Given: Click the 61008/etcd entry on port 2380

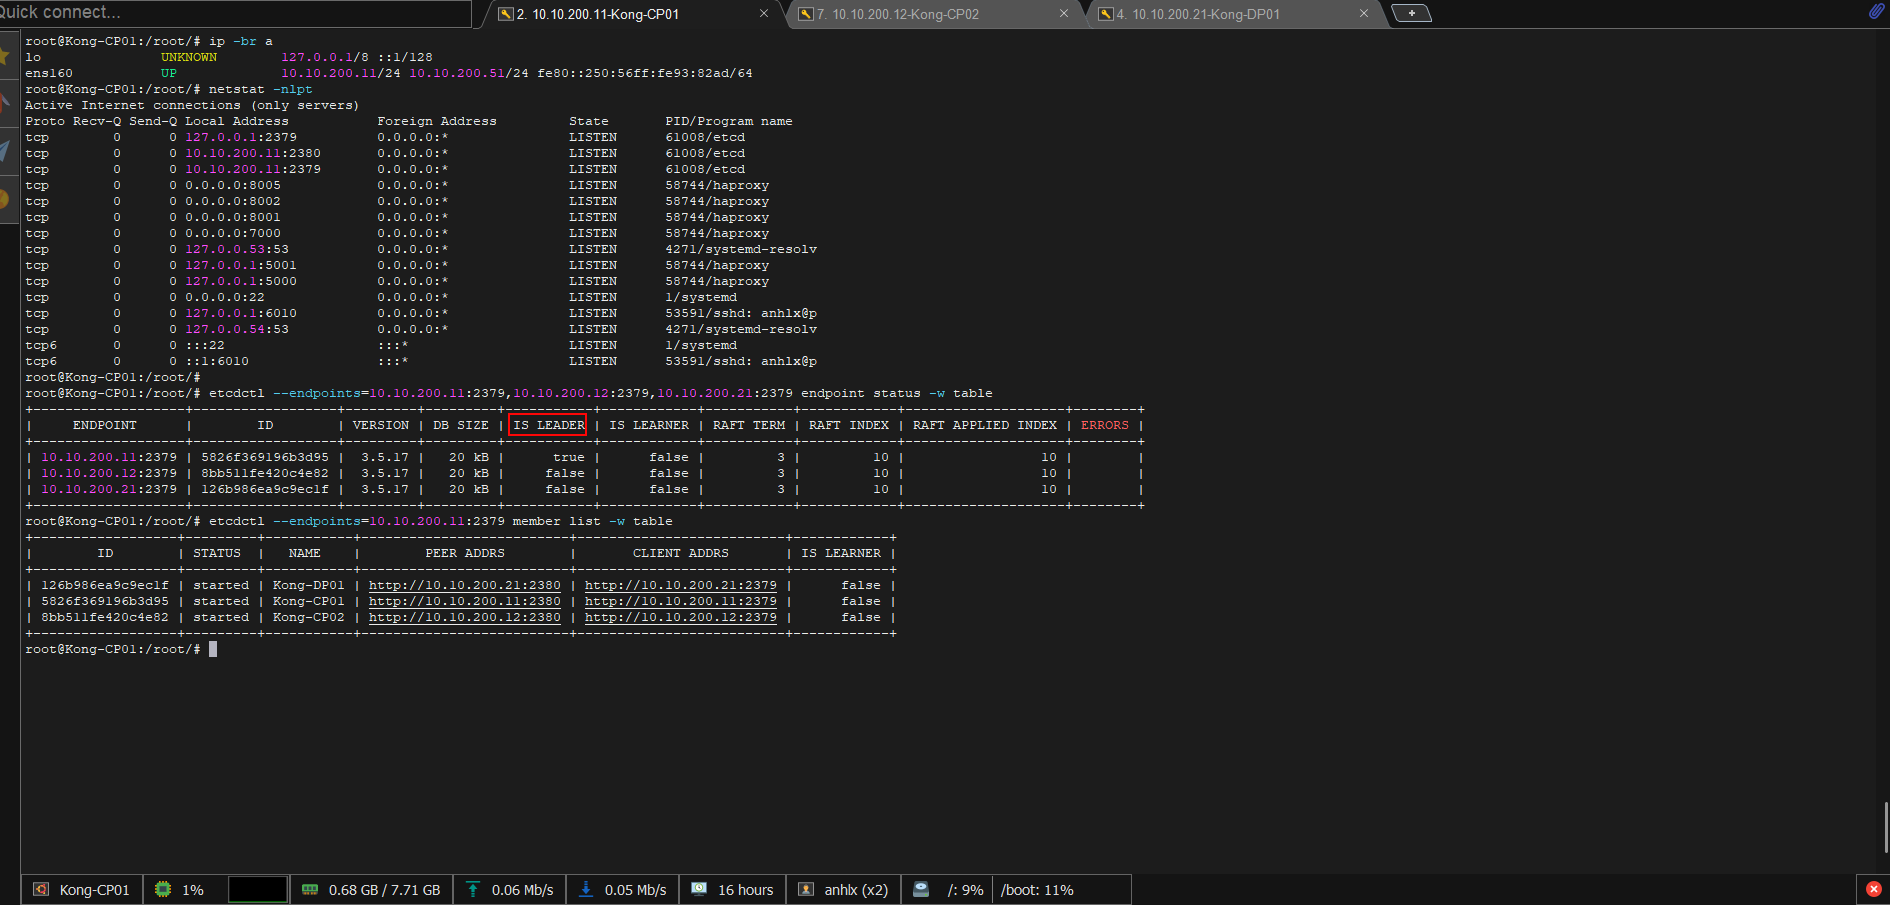Looking at the screenshot, I should (x=705, y=153).
